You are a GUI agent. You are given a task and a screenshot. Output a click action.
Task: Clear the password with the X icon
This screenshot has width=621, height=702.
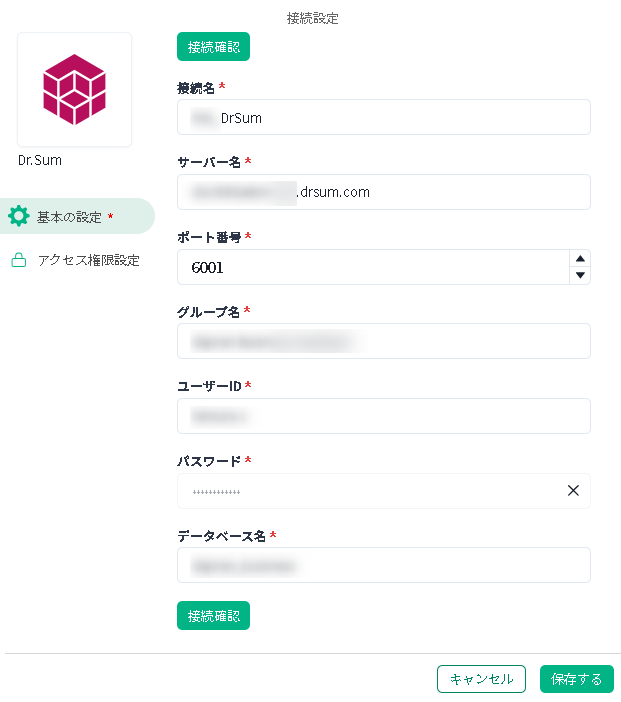point(573,491)
